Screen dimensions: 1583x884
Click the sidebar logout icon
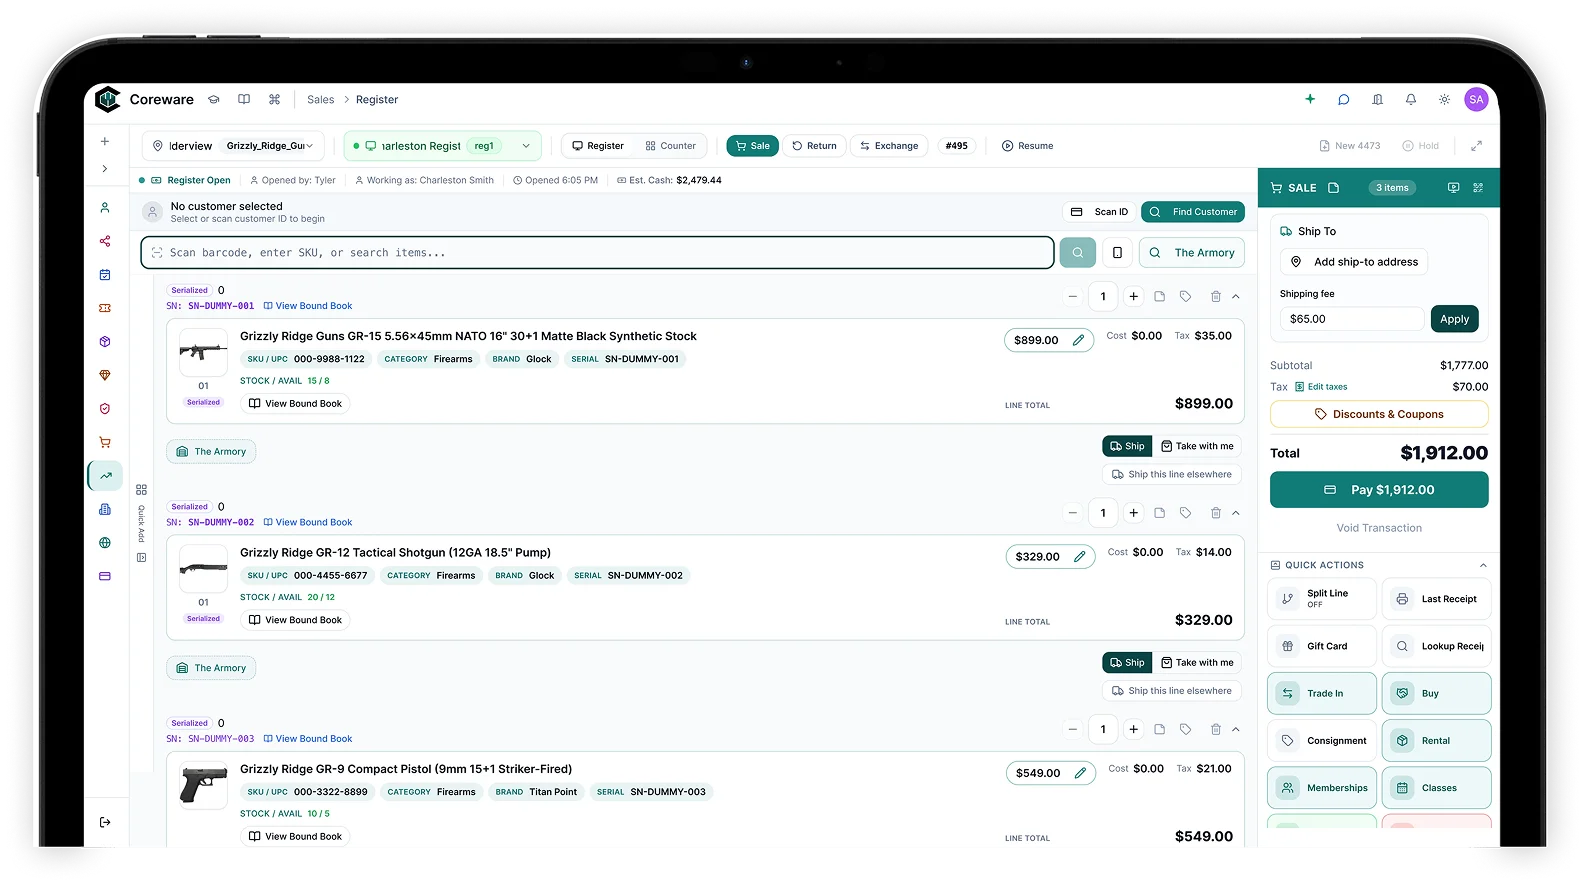coord(105,822)
